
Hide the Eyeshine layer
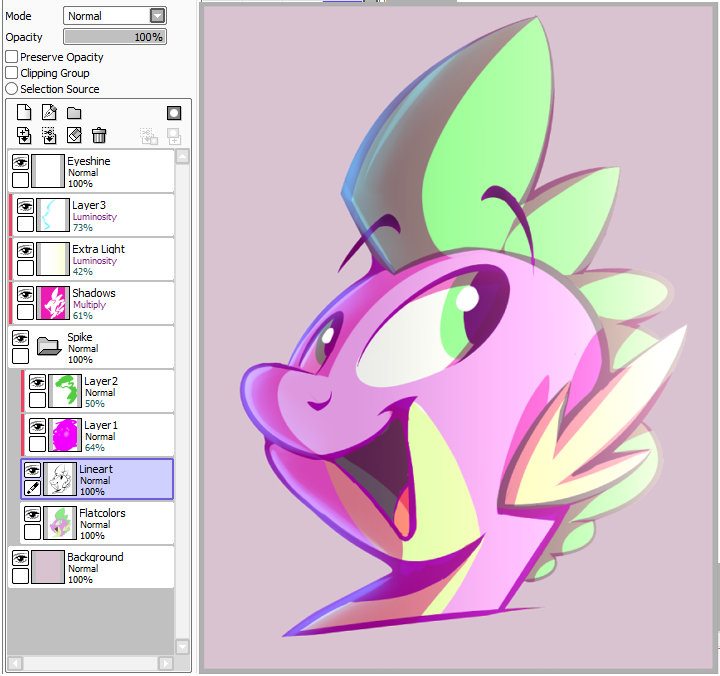click(x=20, y=162)
